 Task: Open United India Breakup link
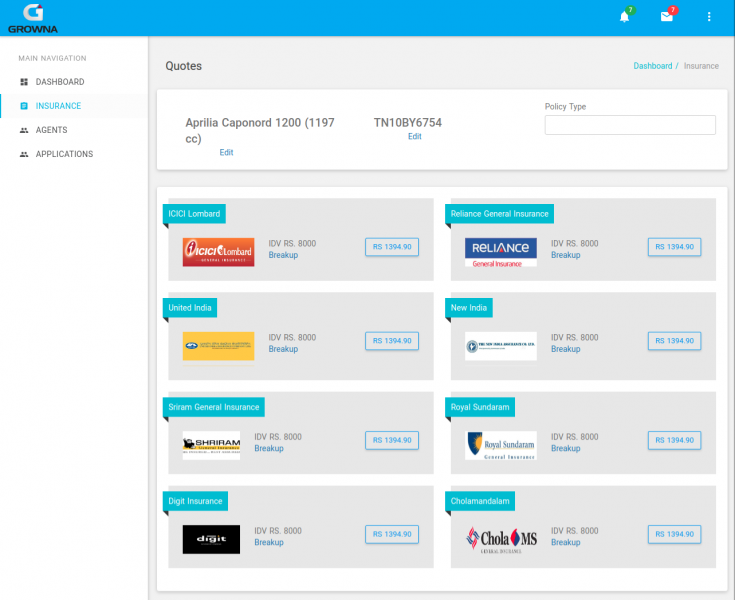click(x=283, y=349)
